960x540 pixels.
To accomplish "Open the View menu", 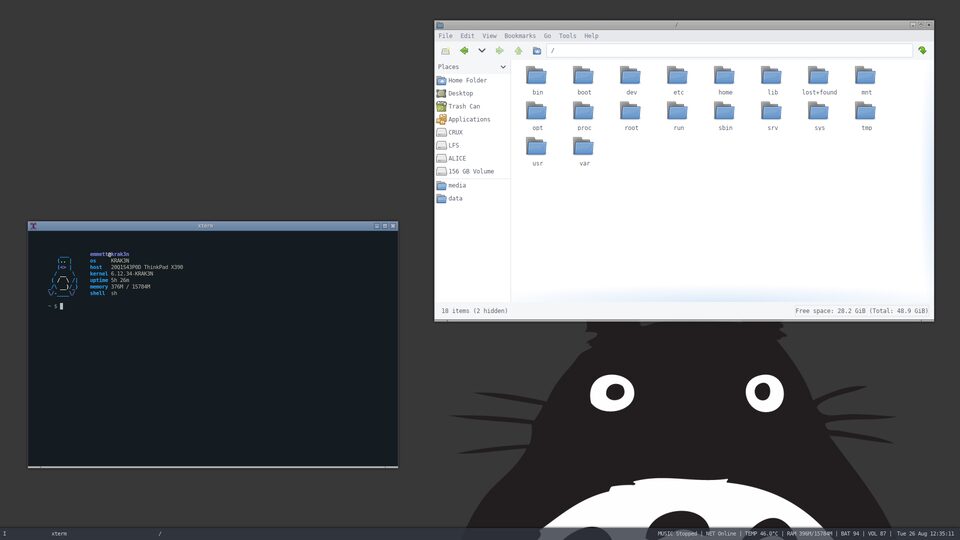I will [x=489, y=36].
